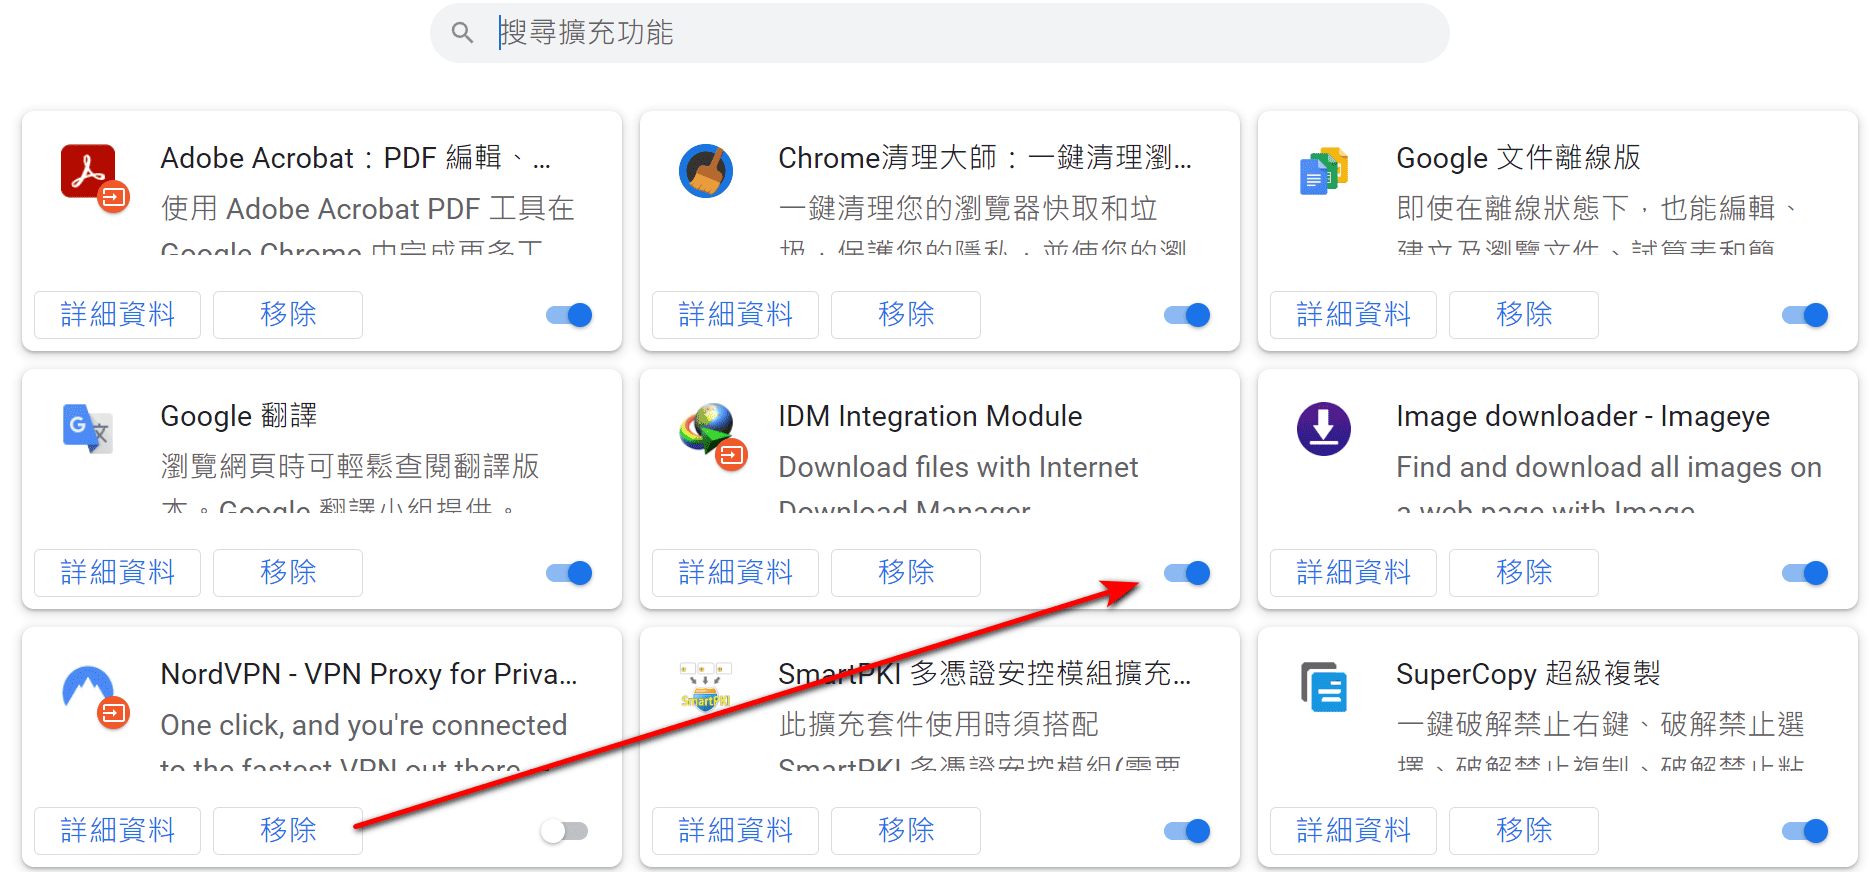View 詳細資料 for Image downloader - Imageye
Image resolution: width=1869 pixels, height=872 pixels.
[1354, 573]
